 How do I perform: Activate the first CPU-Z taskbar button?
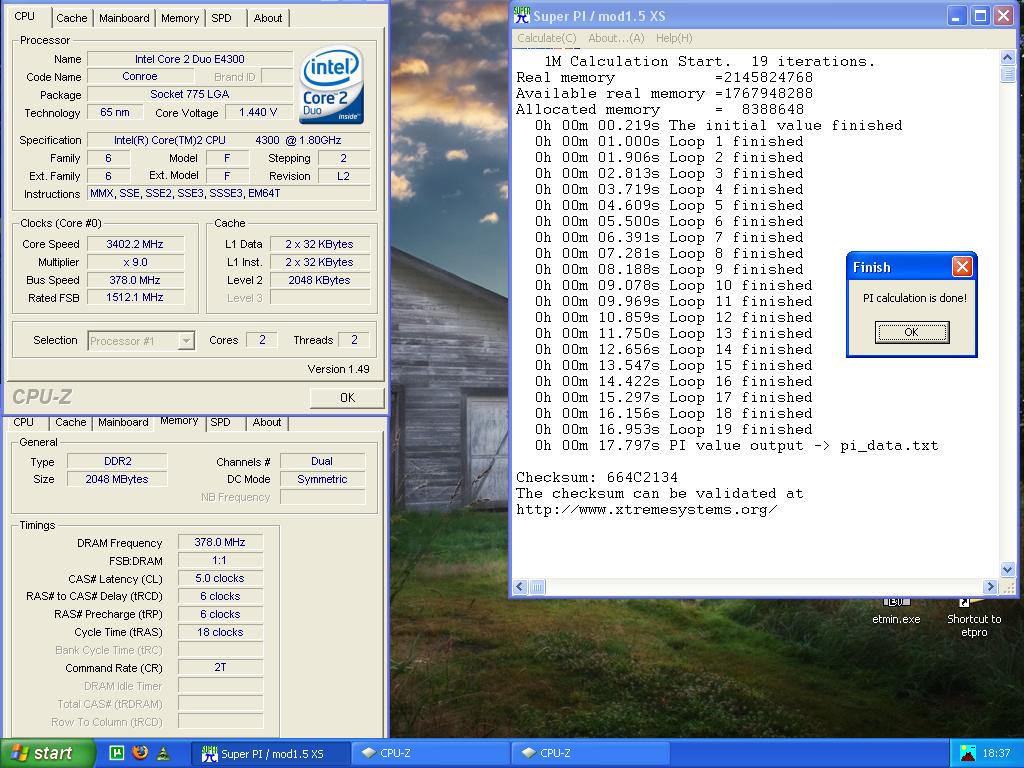pyautogui.click(x=430, y=754)
